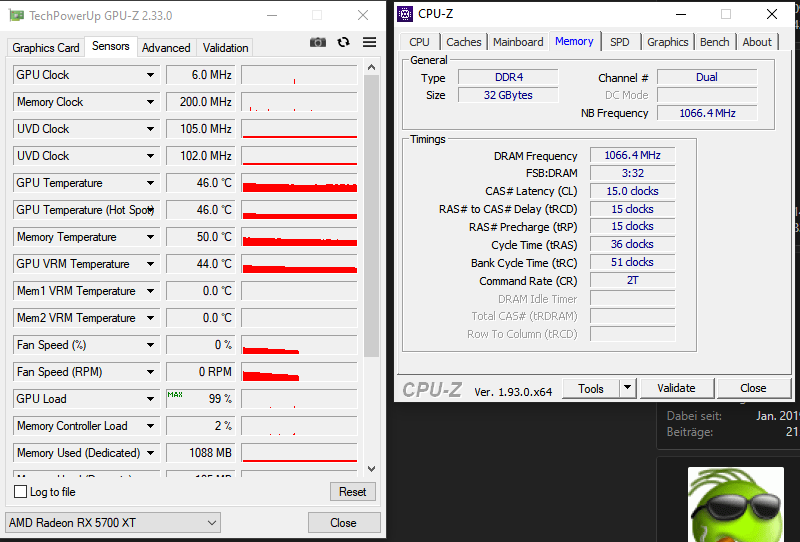Image resolution: width=800 pixels, height=542 pixels.
Task: Open the Memory Temperature sensor dropdown
Action: coord(150,237)
